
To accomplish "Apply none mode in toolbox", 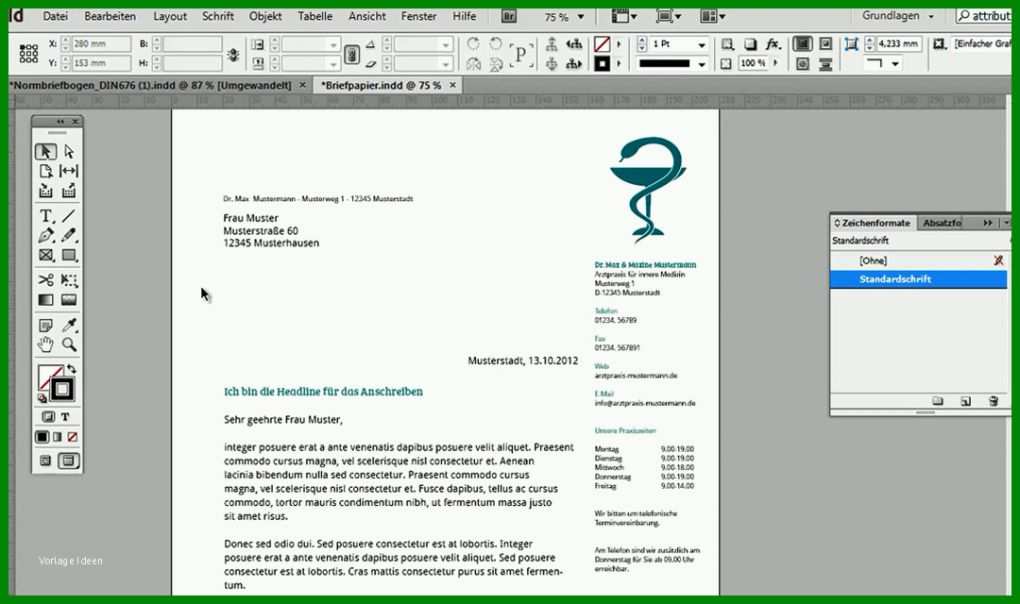I will point(72,437).
